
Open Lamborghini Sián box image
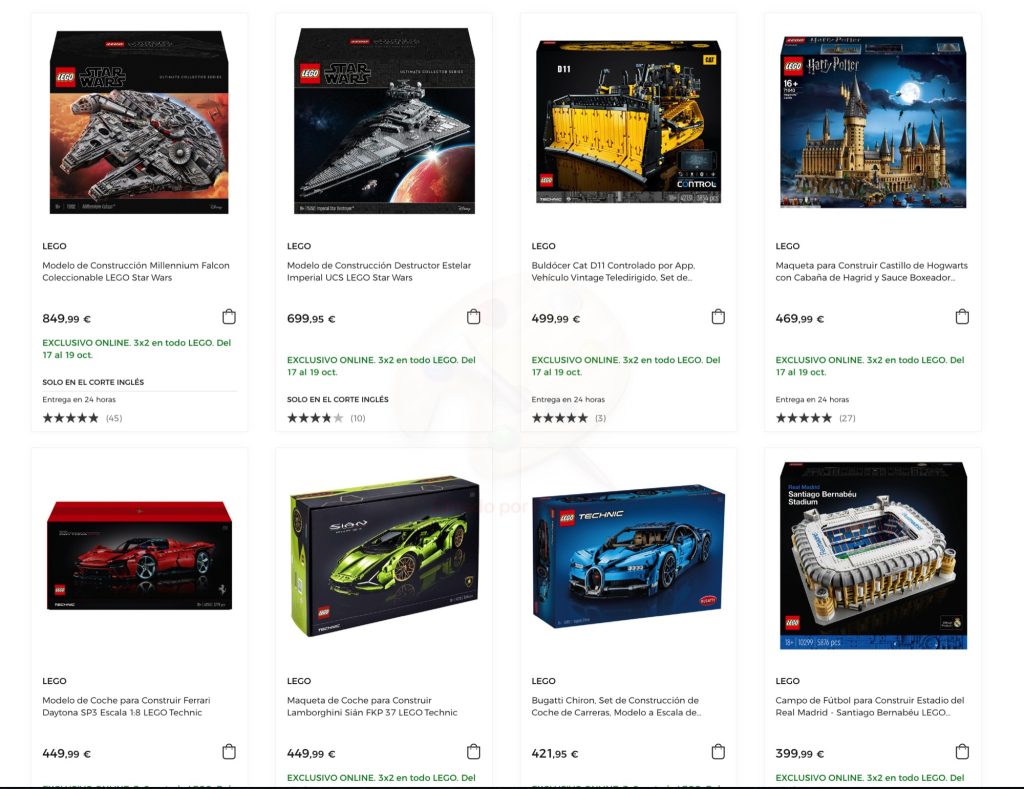(x=384, y=556)
